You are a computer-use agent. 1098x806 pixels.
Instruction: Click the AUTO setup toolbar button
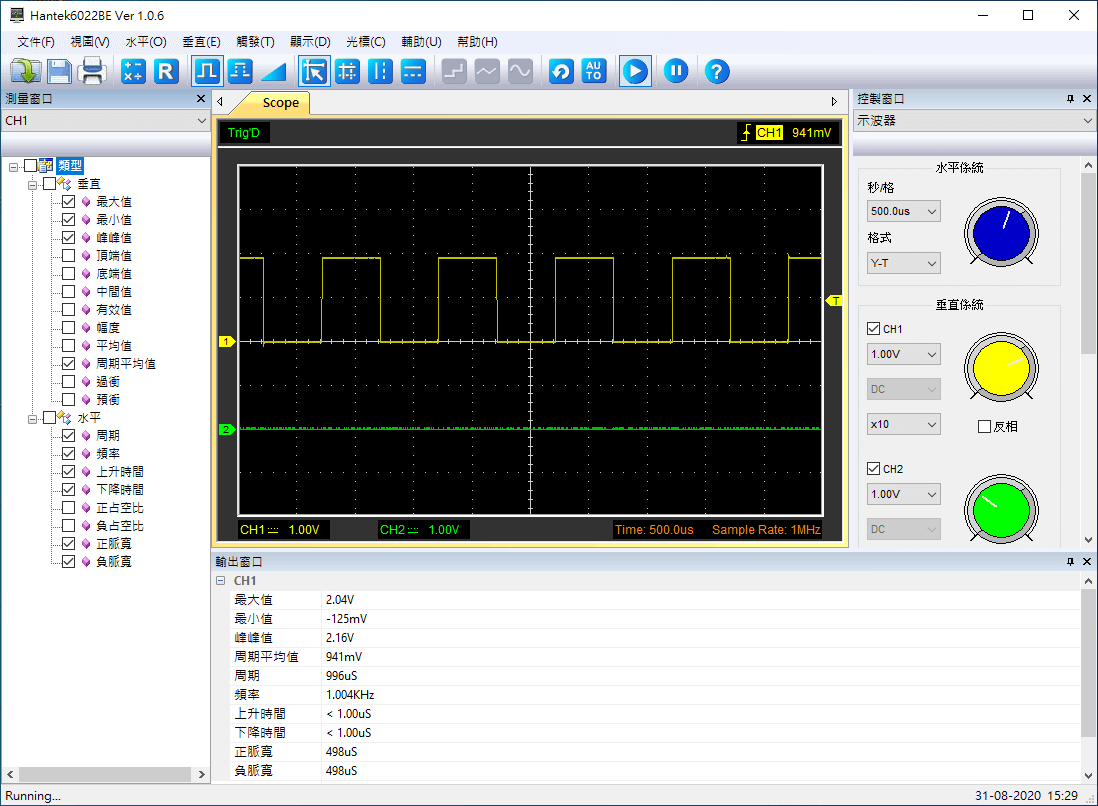click(594, 71)
